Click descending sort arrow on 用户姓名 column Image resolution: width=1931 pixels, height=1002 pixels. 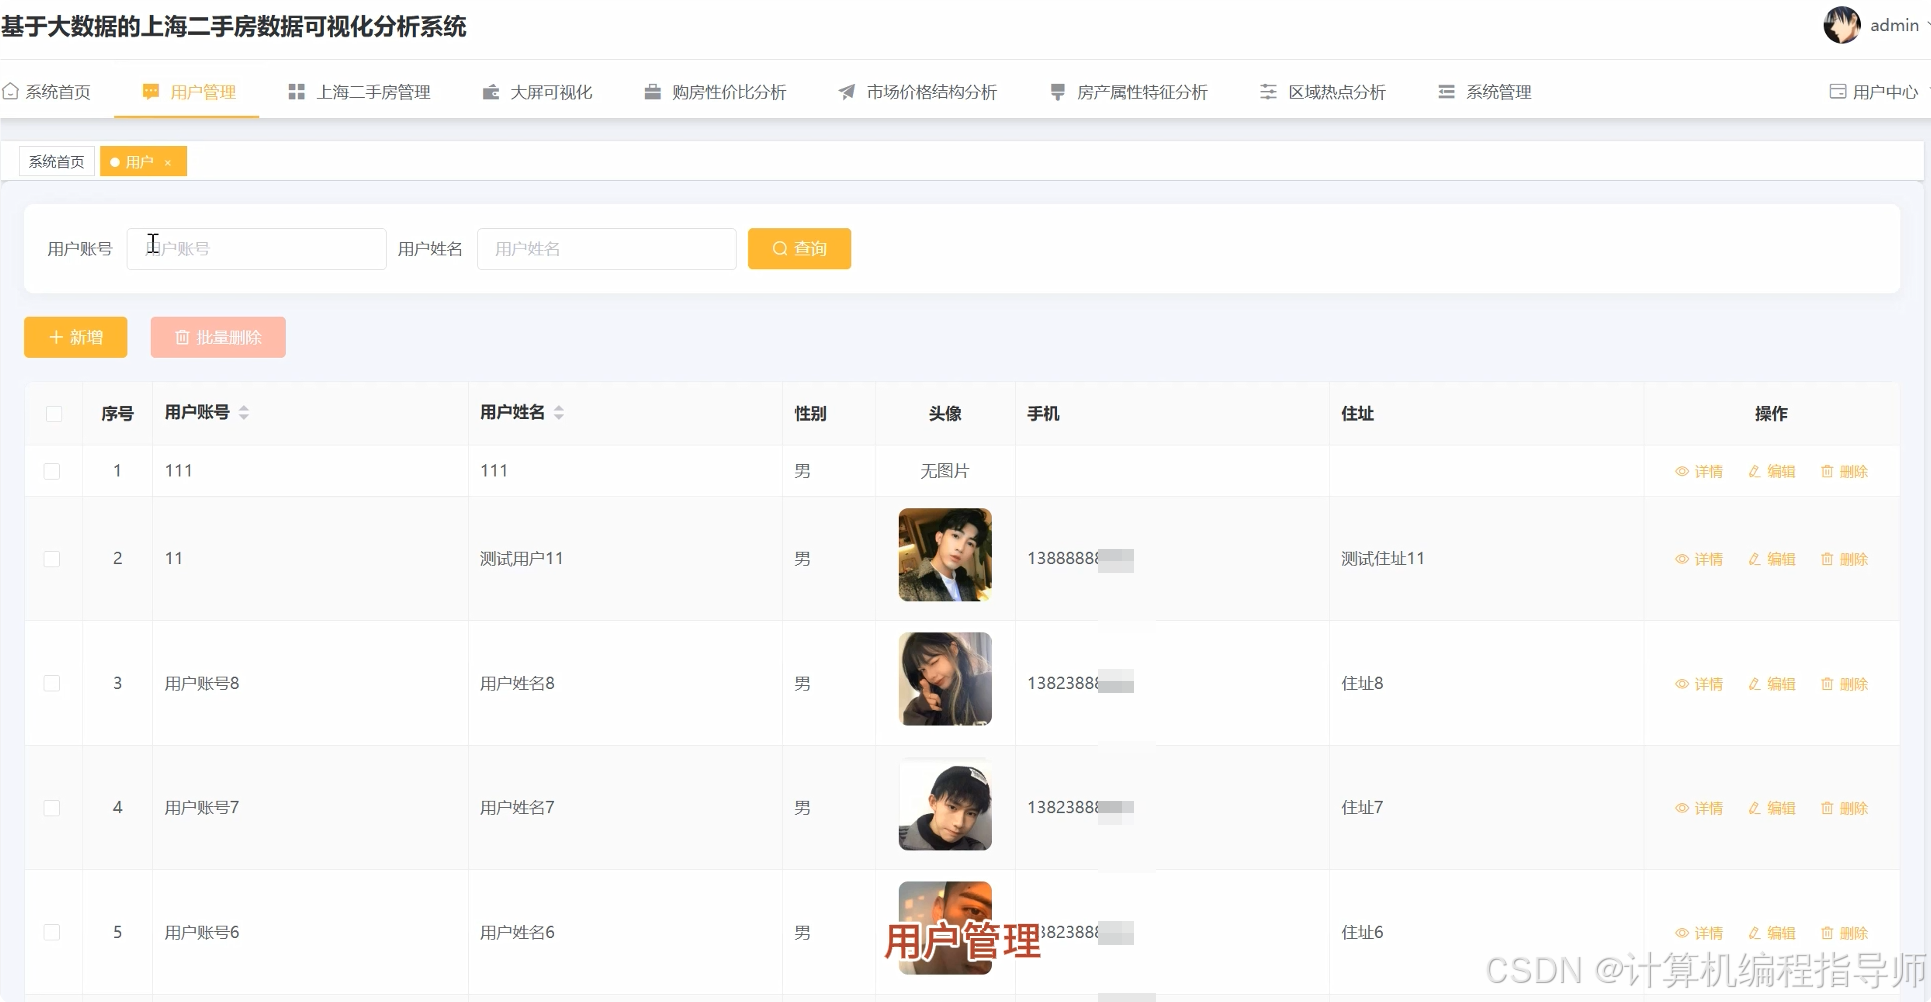pyautogui.click(x=559, y=419)
